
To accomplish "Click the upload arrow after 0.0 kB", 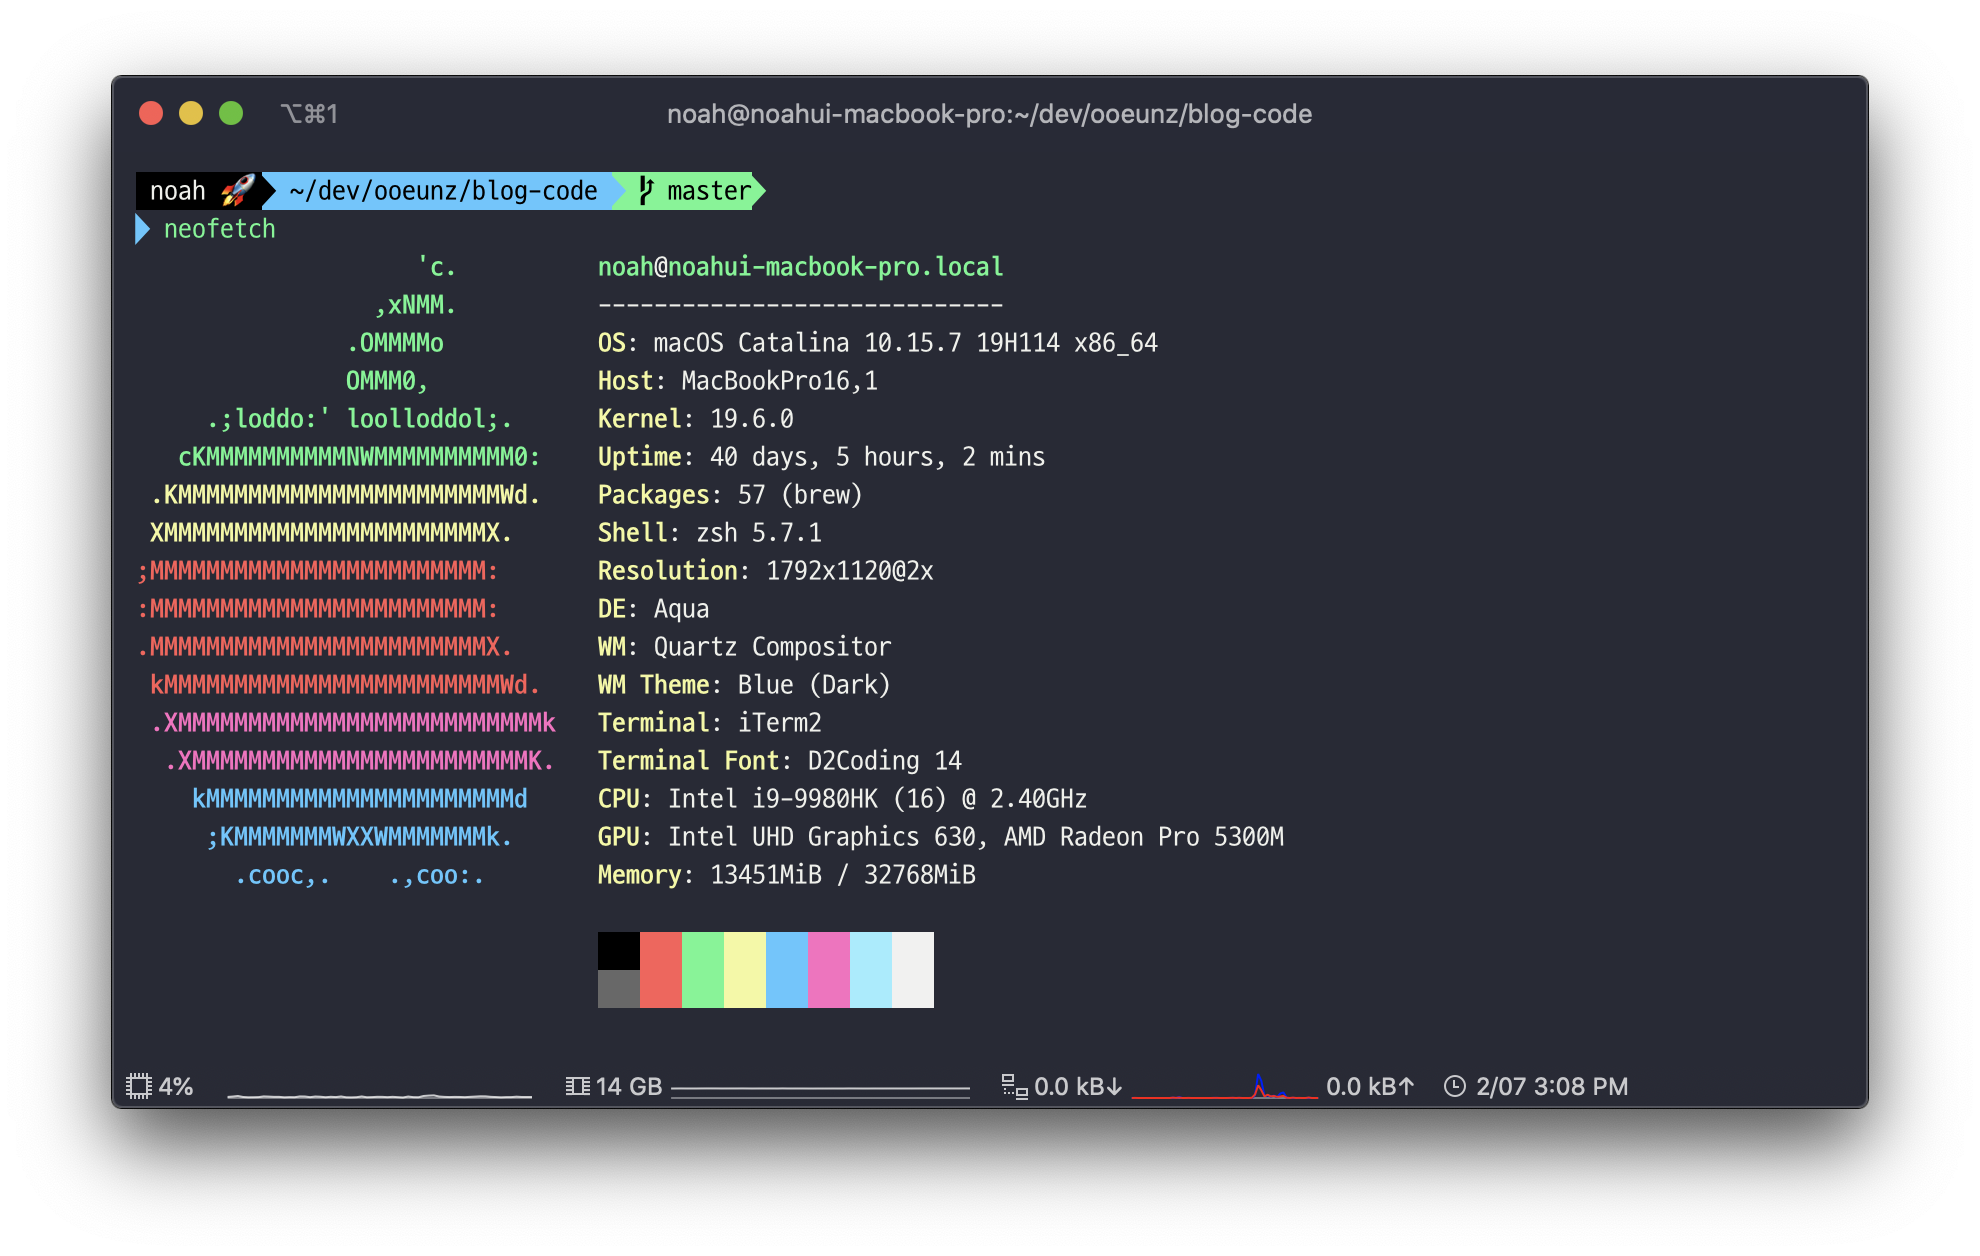I will coord(1406,1086).
